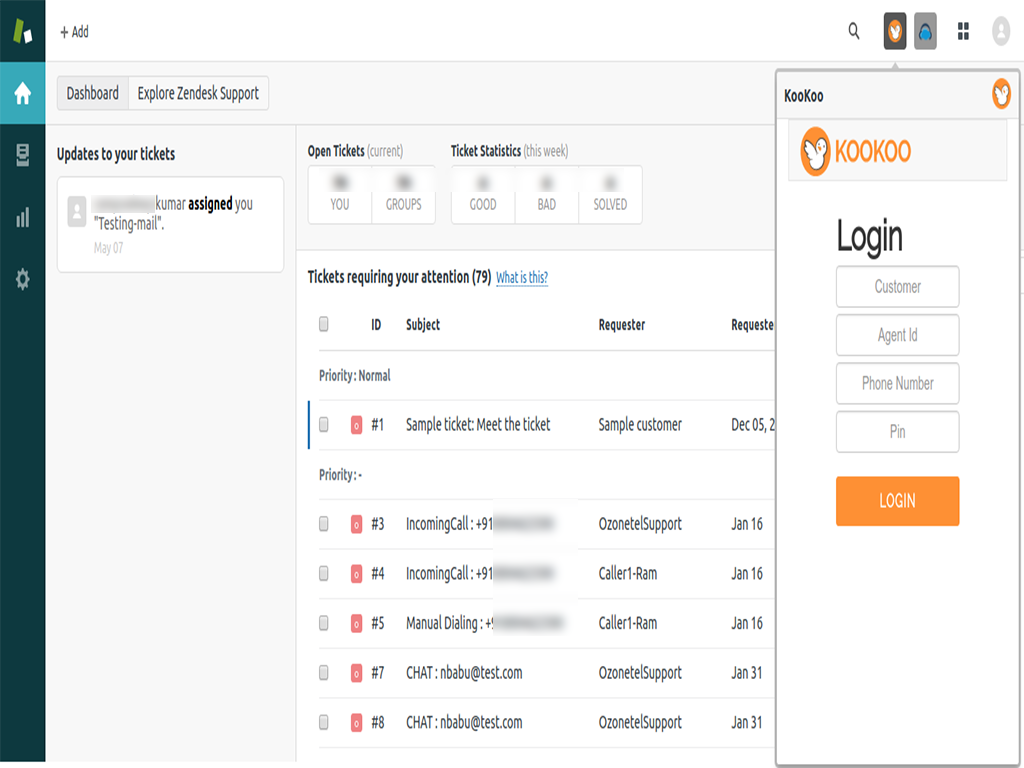The image size is (1024, 768).
Task: Go to the Home dashboard icon
Action: click(22, 93)
